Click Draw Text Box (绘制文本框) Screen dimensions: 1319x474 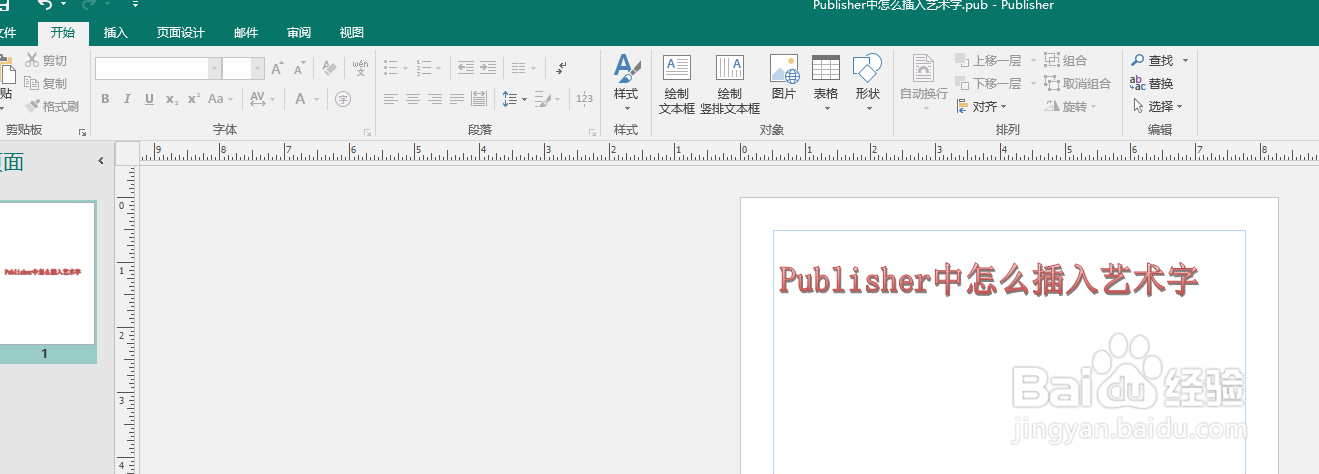tap(677, 84)
